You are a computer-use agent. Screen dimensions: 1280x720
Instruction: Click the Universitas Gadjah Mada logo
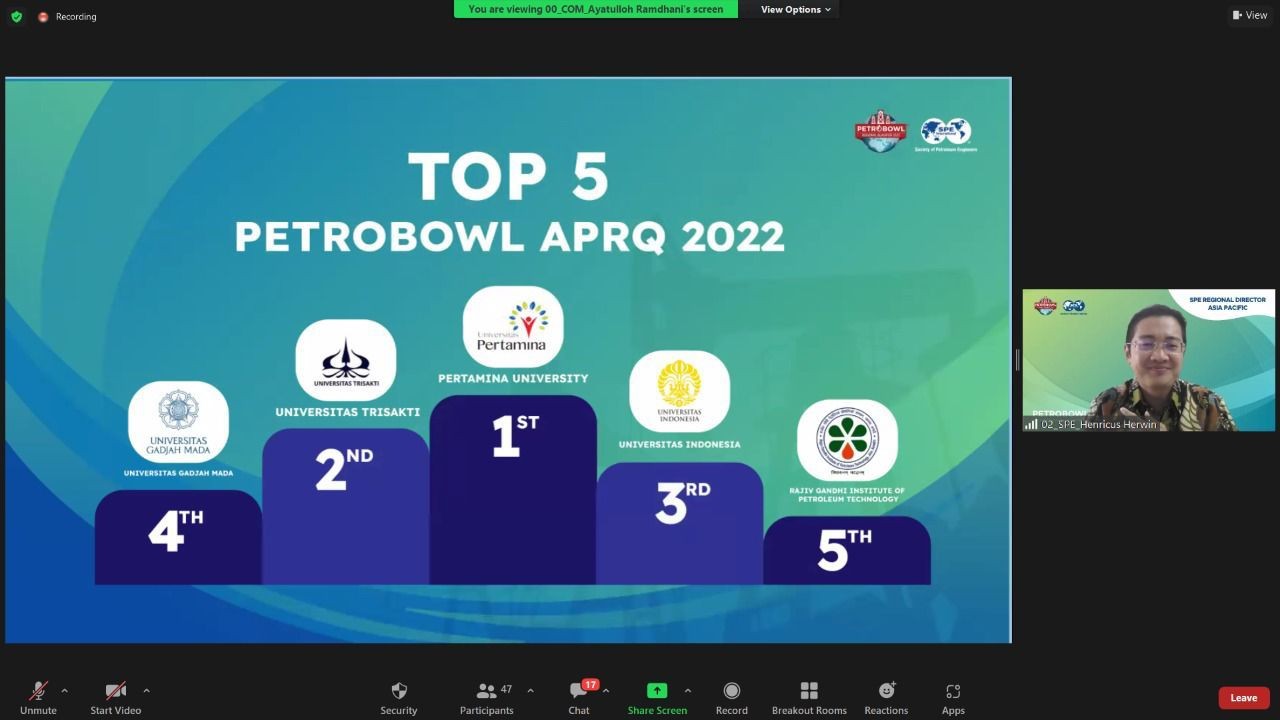[178, 421]
